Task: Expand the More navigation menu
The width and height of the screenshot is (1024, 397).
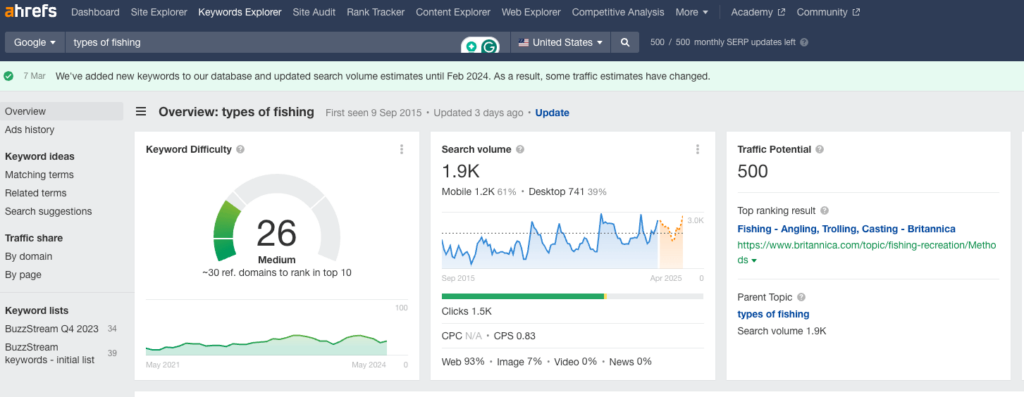Action: (x=692, y=12)
